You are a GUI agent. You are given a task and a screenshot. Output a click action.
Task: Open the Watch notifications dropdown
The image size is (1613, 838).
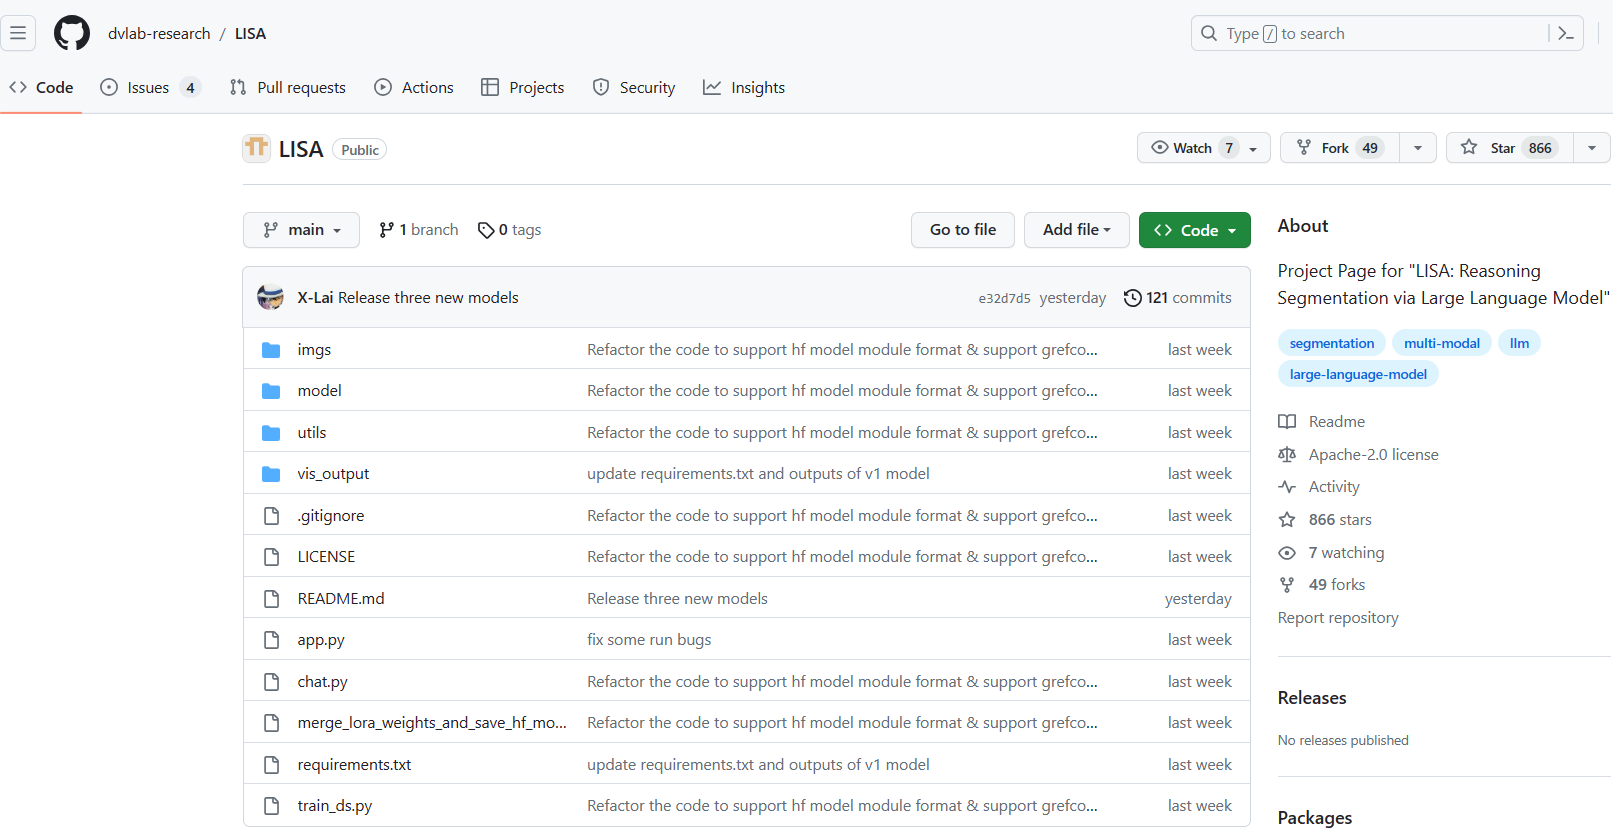click(x=1204, y=148)
